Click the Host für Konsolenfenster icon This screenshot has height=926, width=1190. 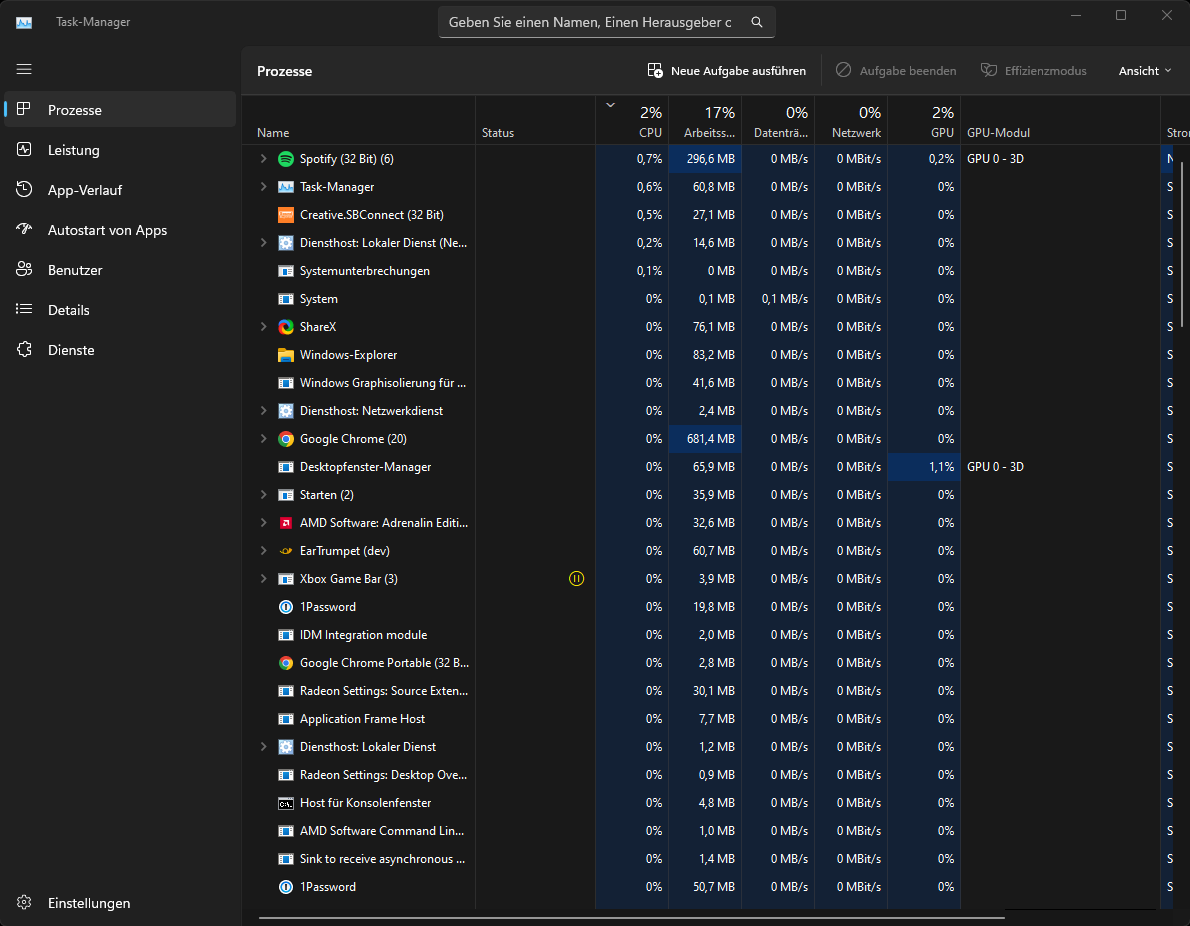coord(285,803)
